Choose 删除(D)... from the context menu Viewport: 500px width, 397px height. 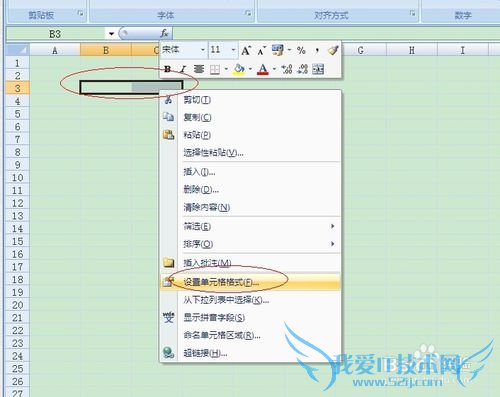pyautogui.click(x=251, y=190)
